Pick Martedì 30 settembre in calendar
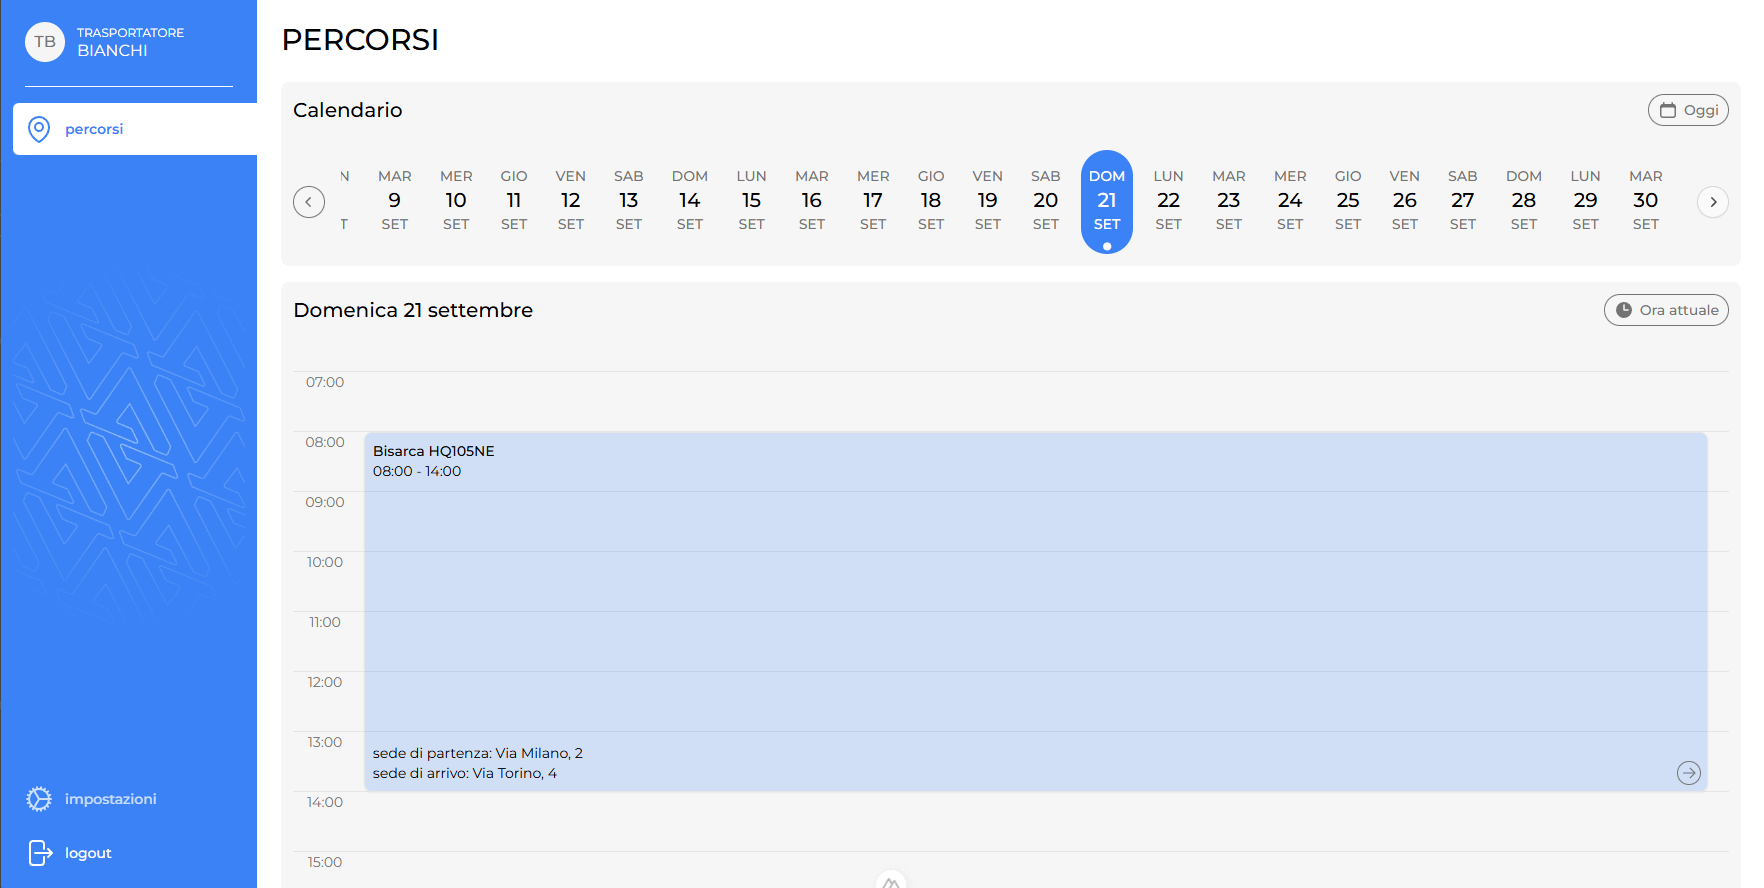This screenshot has width=1764, height=888. (x=1645, y=201)
